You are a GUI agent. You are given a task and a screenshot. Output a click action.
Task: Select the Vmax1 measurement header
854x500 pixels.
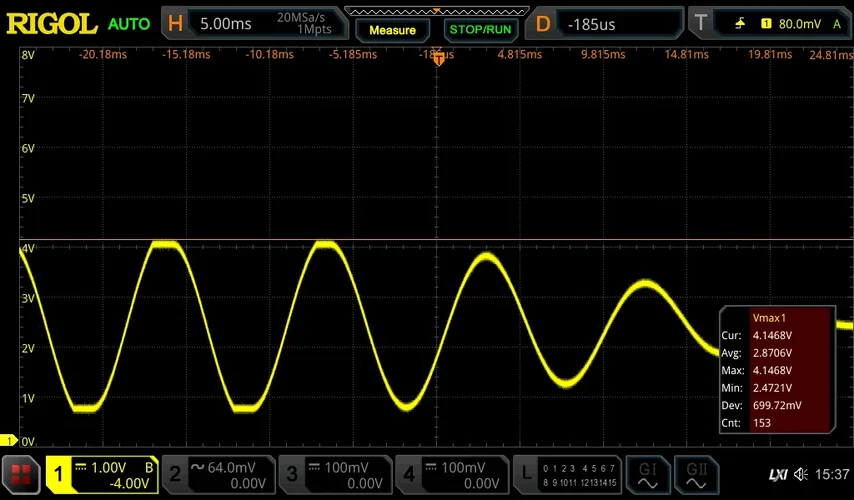pos(769,318)
